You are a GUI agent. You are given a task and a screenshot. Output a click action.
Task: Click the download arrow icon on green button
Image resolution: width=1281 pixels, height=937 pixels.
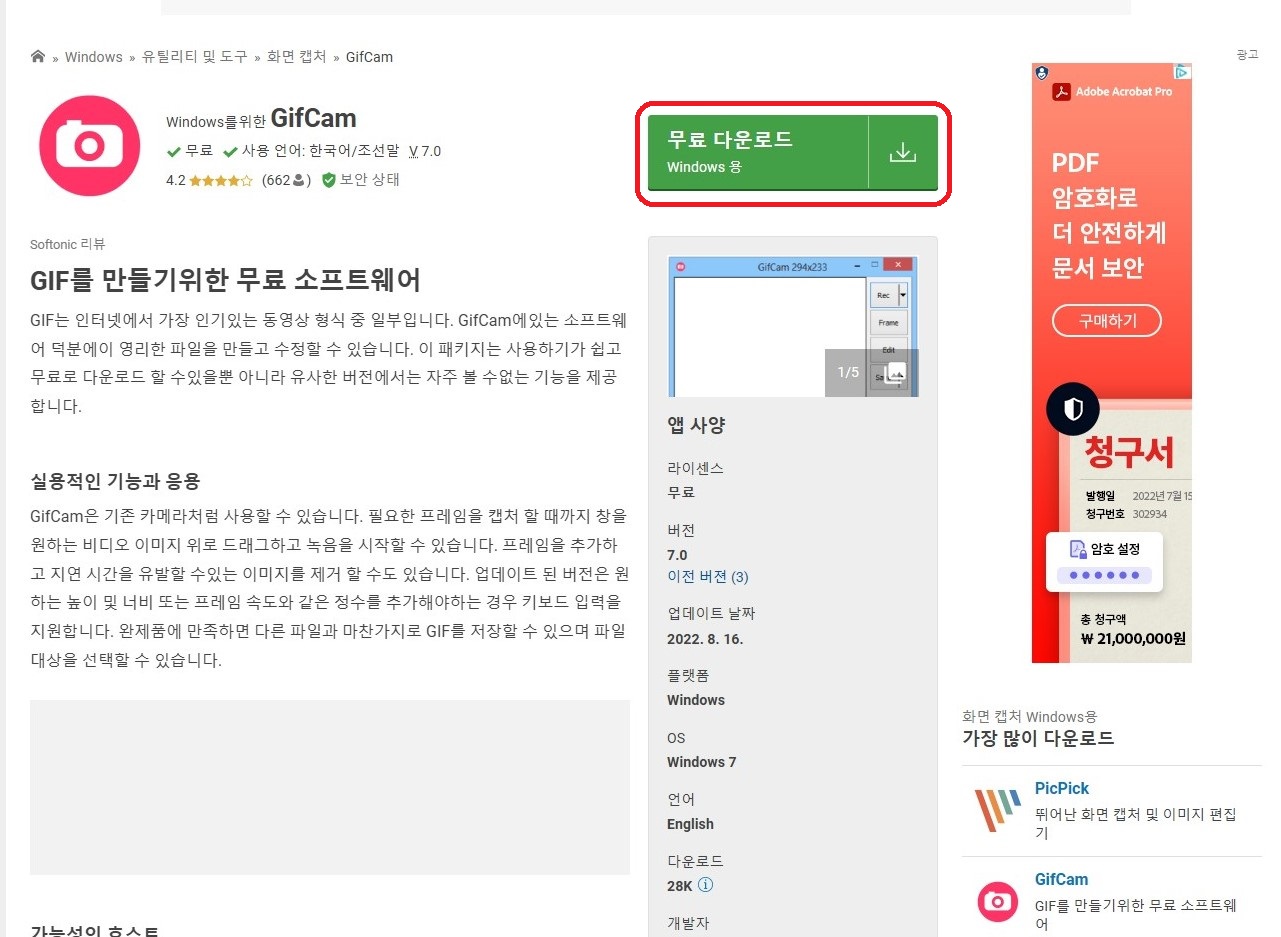click(x=903, y=152)
